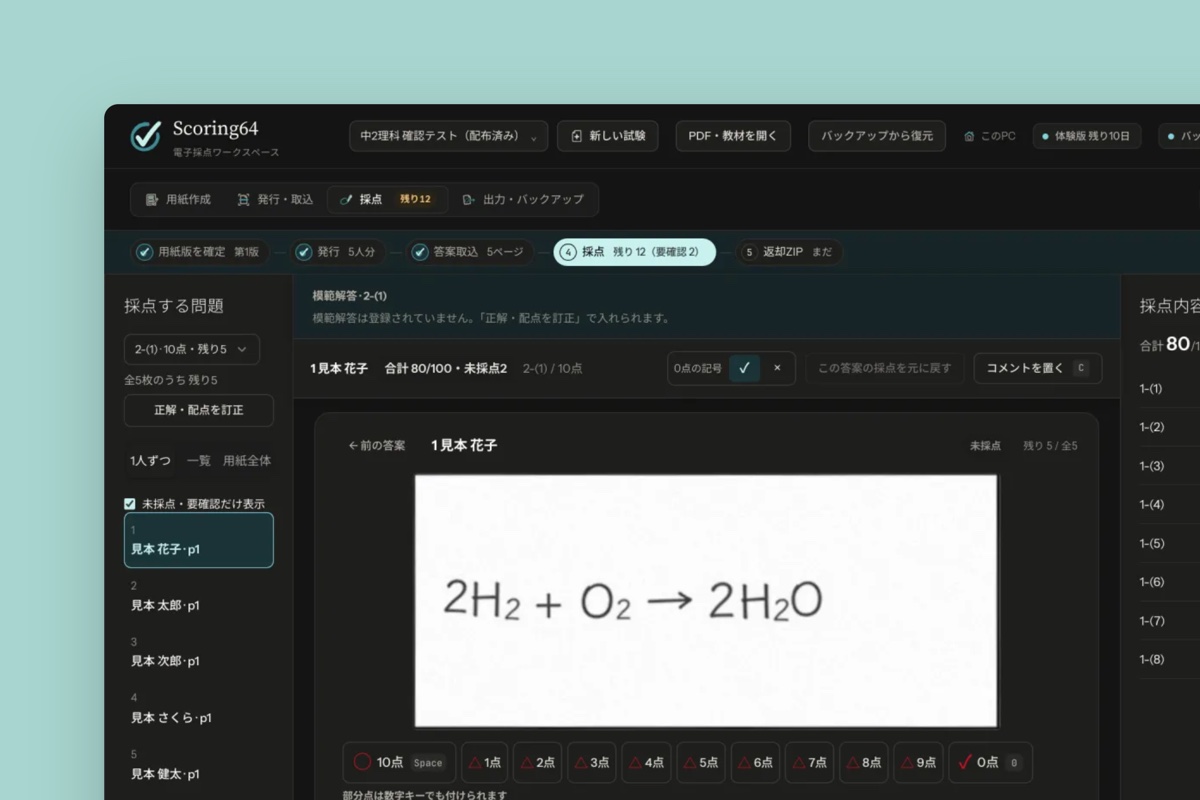Click この答案の採点を元に戻す
1200x800 pixels.
(x=885, y=368)
